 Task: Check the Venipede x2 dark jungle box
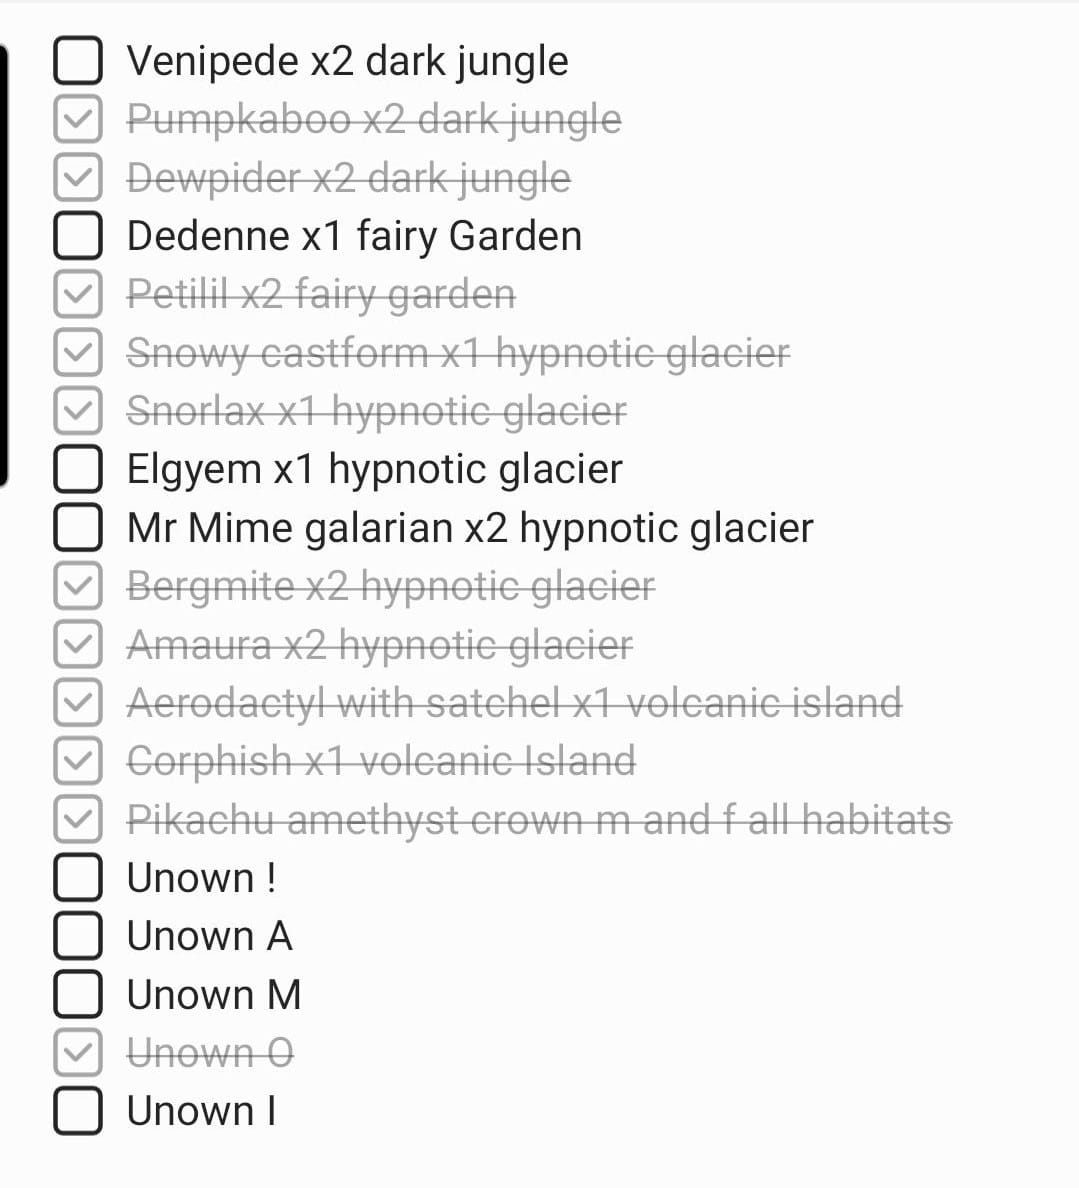tap(77, 60)
